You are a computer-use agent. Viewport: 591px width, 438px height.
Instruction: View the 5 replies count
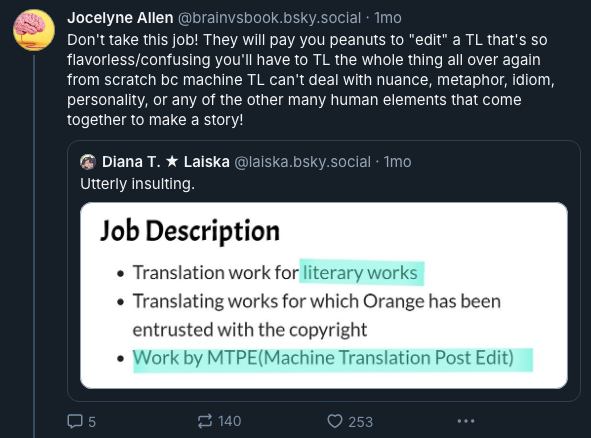pos(92,422)
